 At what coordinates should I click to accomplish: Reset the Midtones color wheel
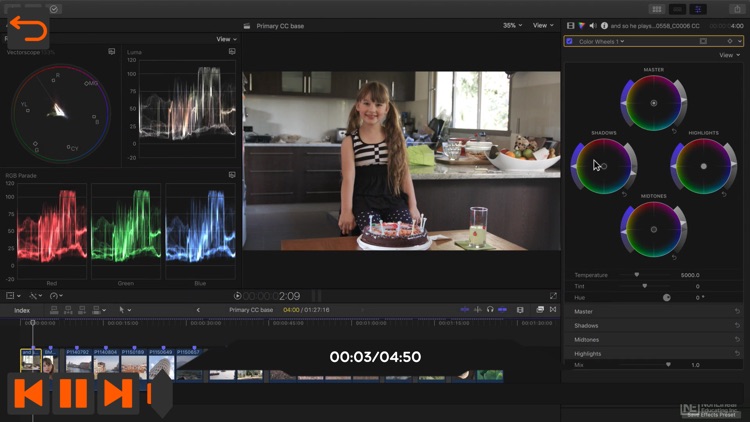[x=674, y=257]
